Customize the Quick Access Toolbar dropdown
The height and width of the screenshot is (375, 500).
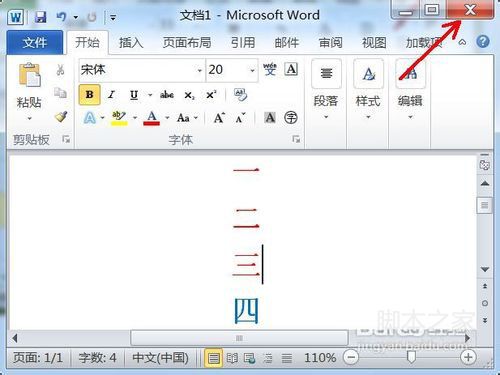(x=113, y=17)
